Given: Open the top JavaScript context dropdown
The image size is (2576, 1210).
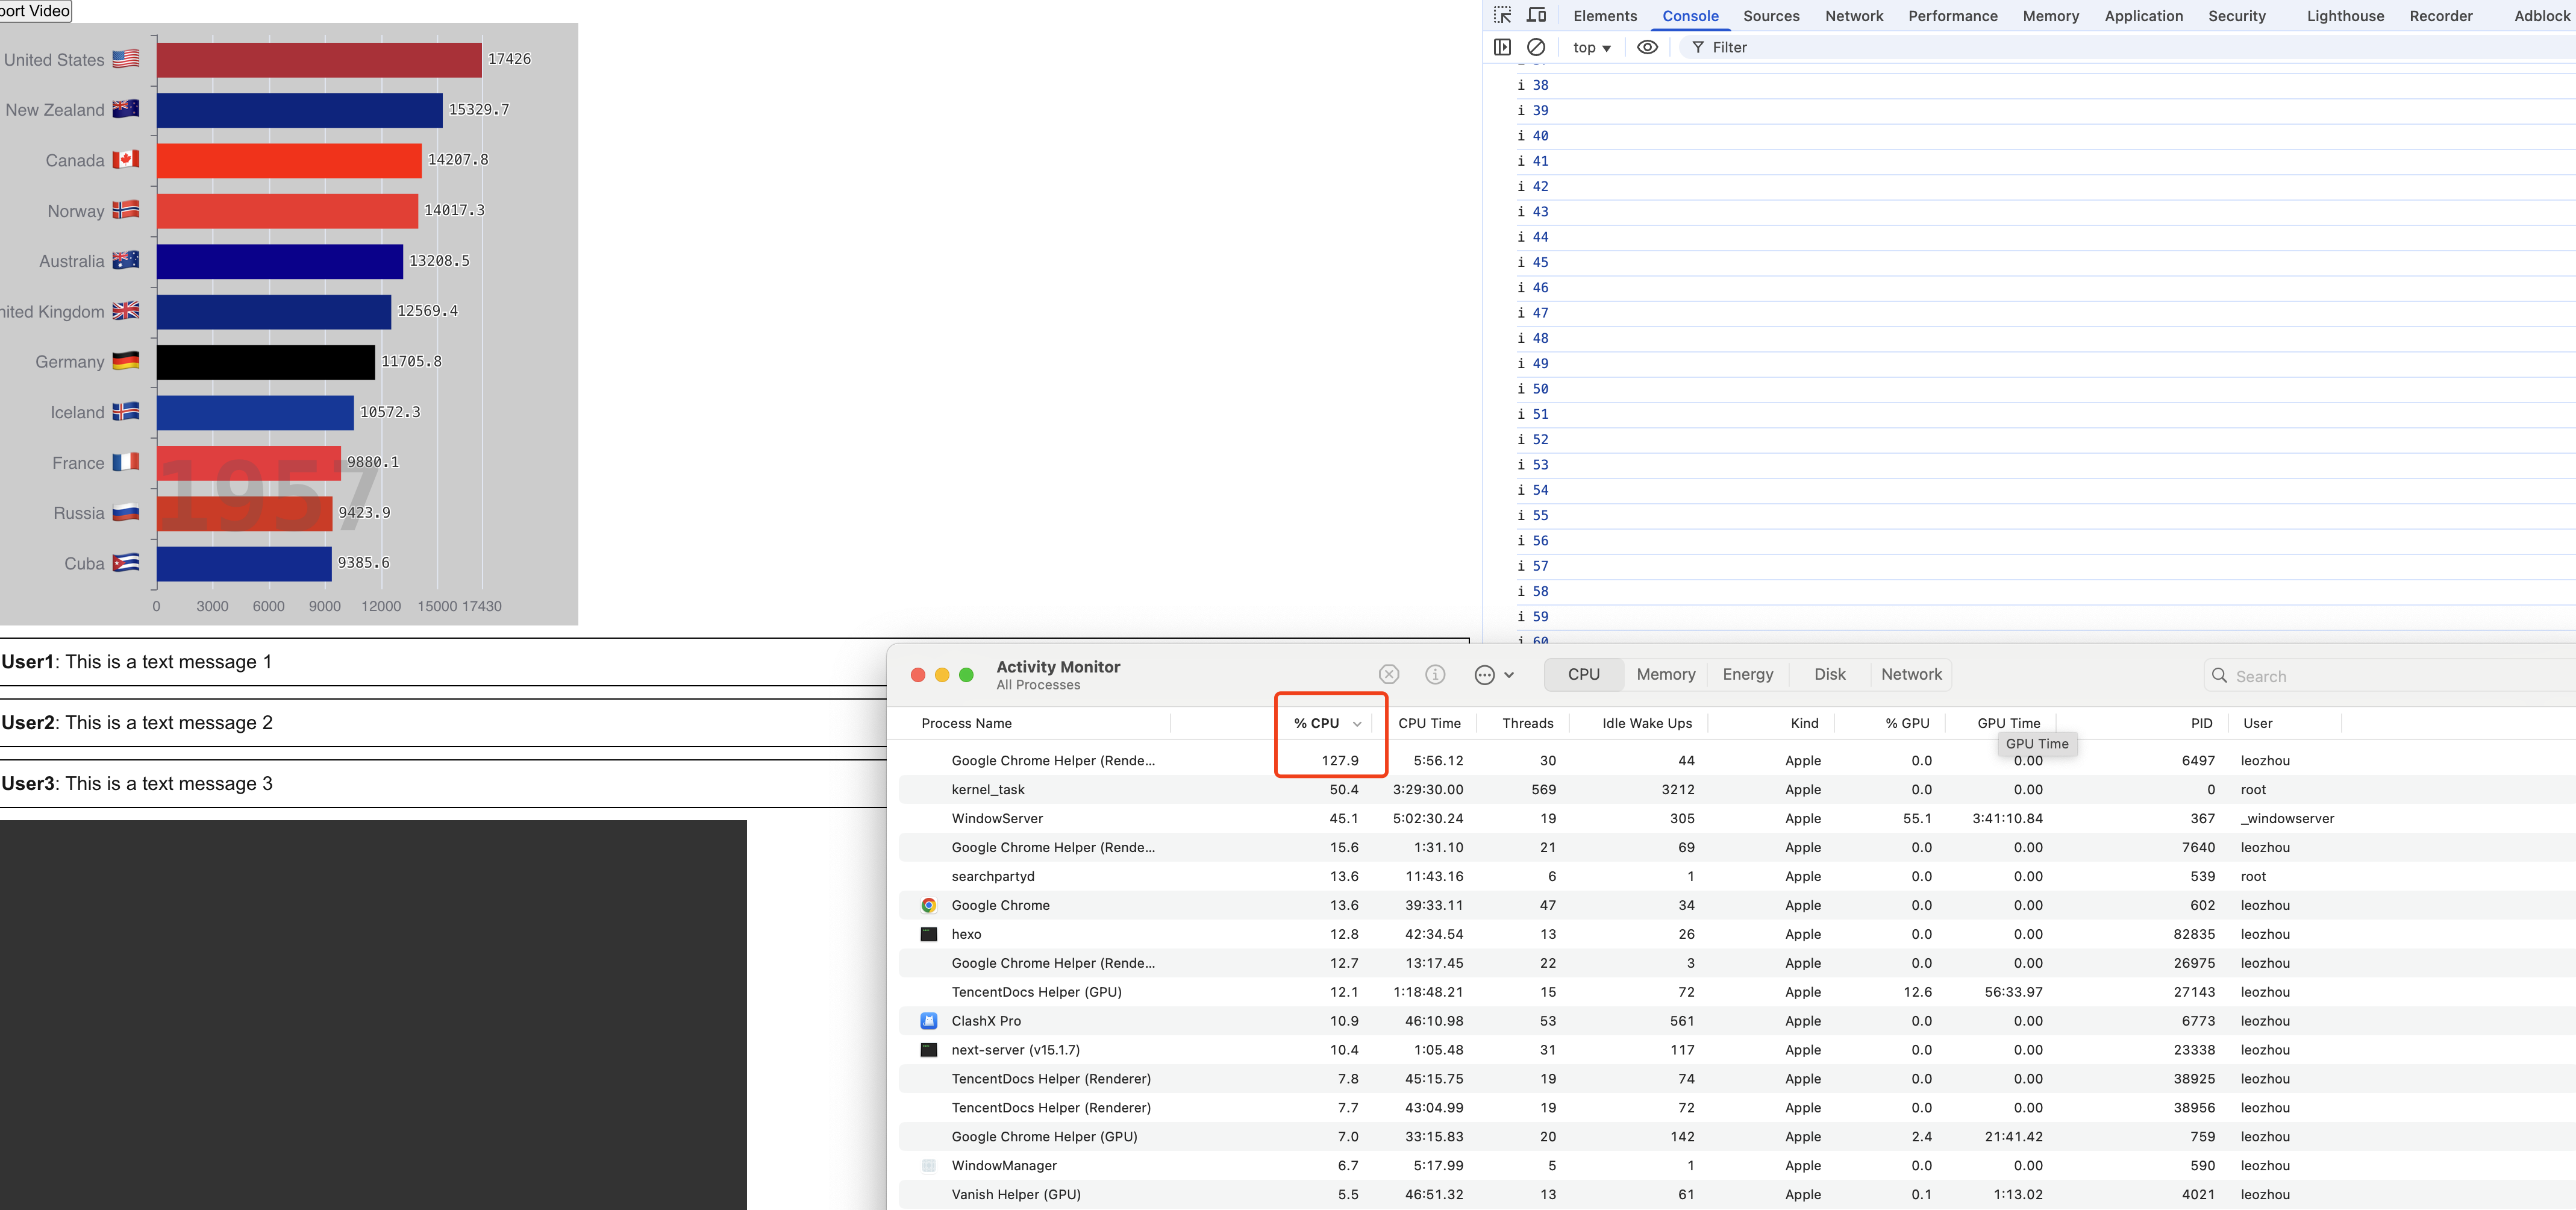Looking at the screenshot, I should click(x=1591, y=47).
